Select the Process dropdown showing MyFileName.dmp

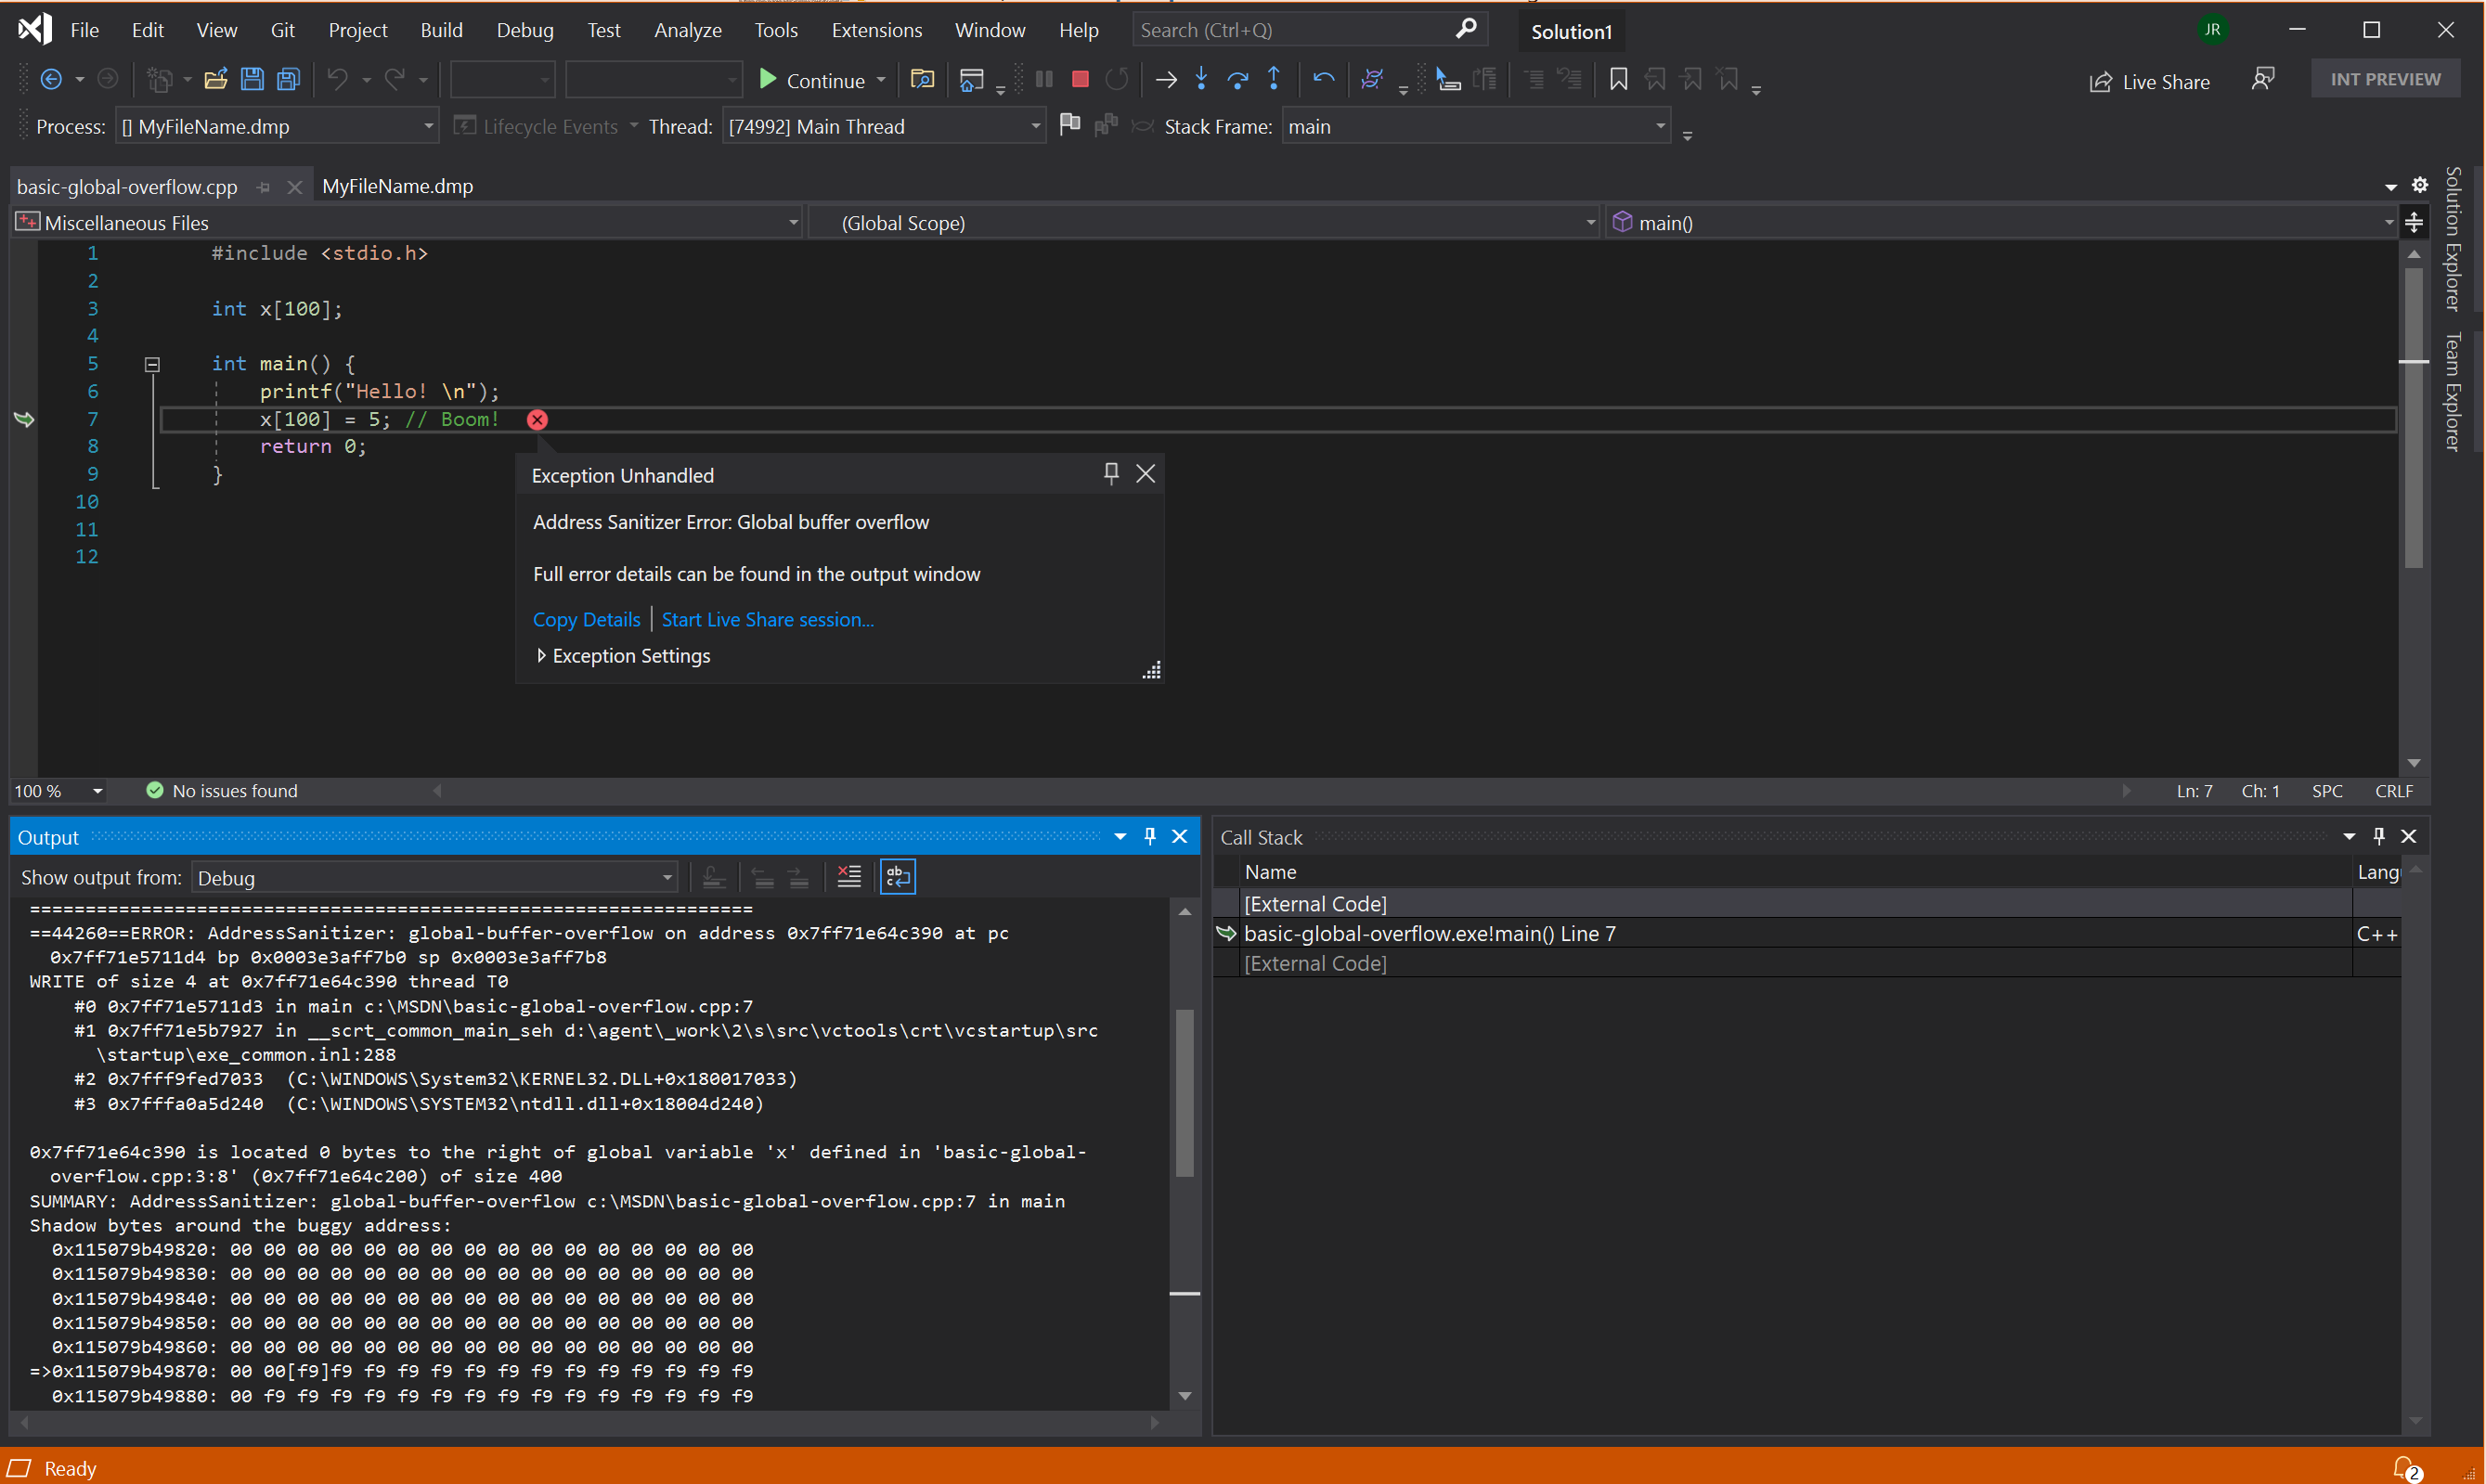[272, 125]
